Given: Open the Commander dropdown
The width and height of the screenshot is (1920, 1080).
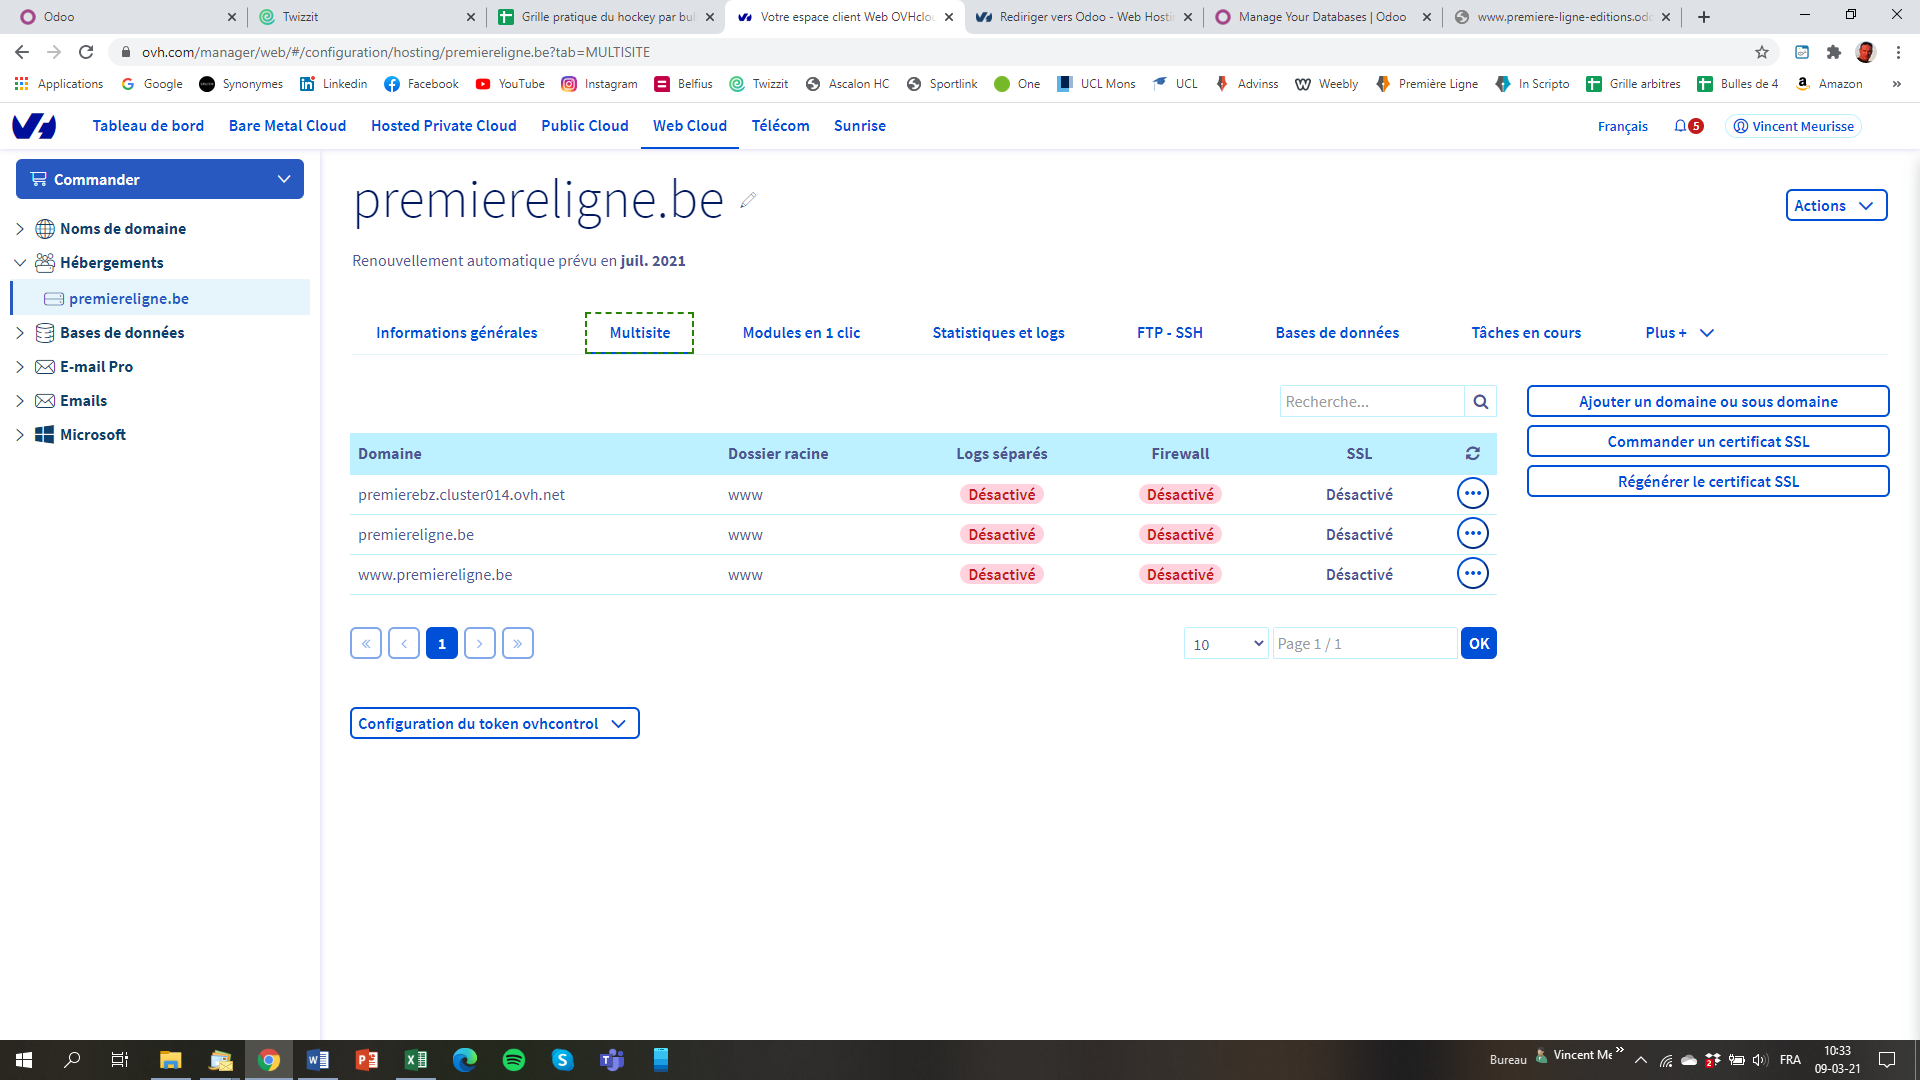Looking at the screenshot, I should 160,180.
